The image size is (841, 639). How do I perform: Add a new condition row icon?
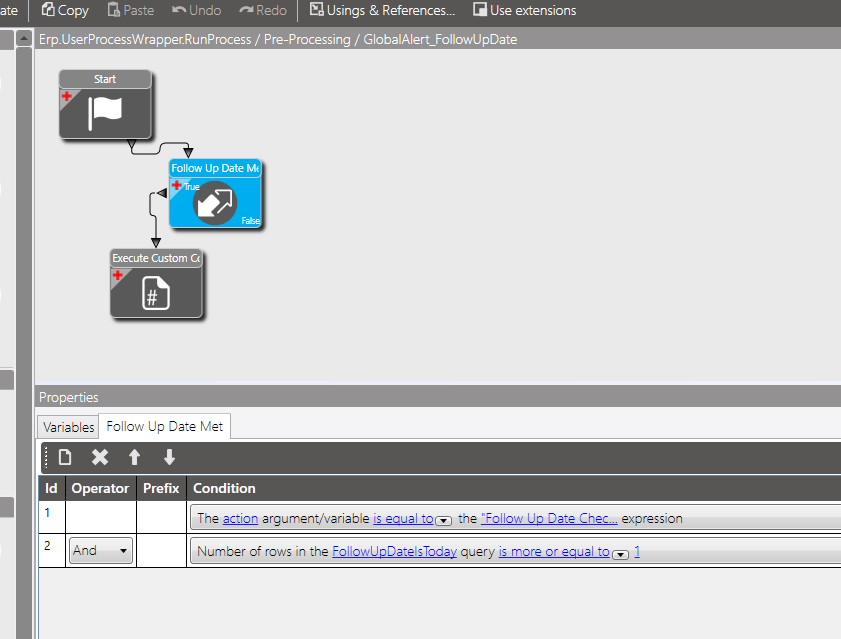(65, 457)
